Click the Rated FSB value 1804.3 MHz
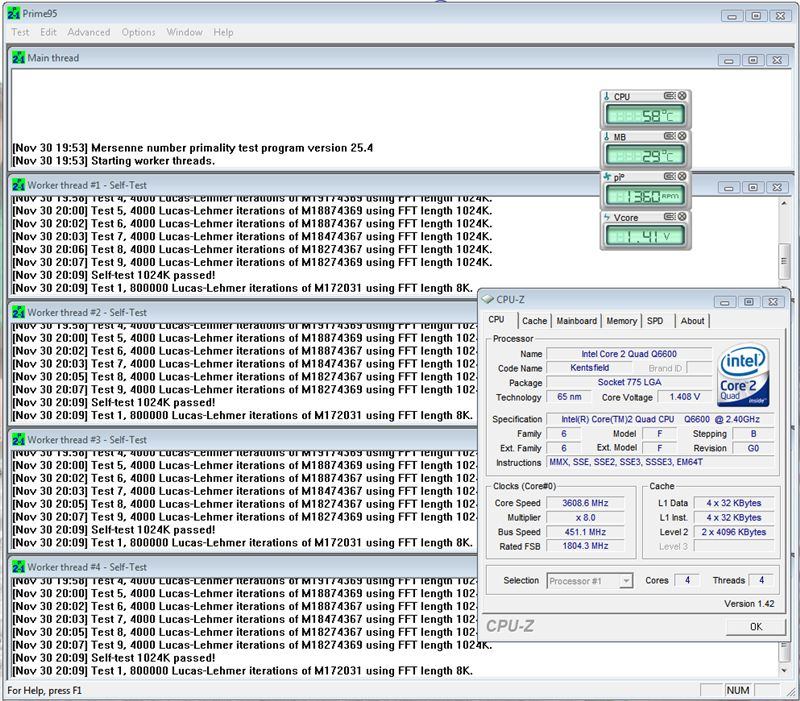This screenshot has height=701, width=800. (585, 545)
